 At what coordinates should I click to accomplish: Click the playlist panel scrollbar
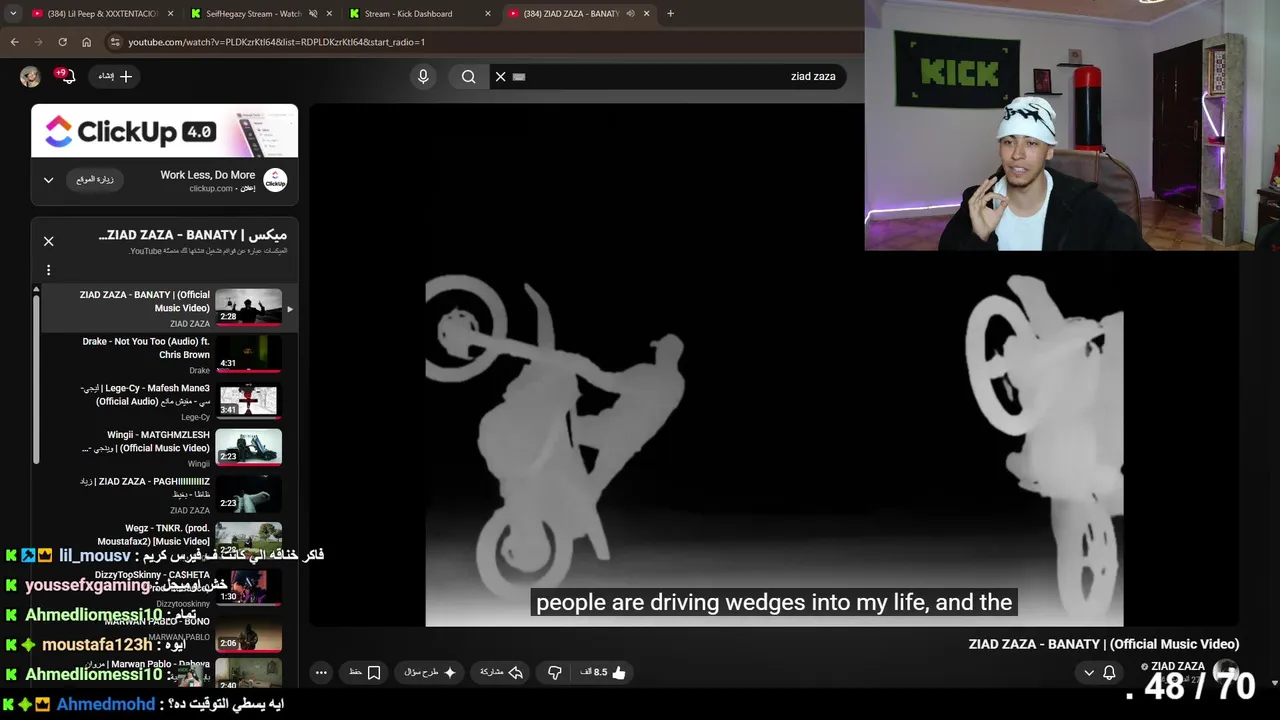pos(36,380)
